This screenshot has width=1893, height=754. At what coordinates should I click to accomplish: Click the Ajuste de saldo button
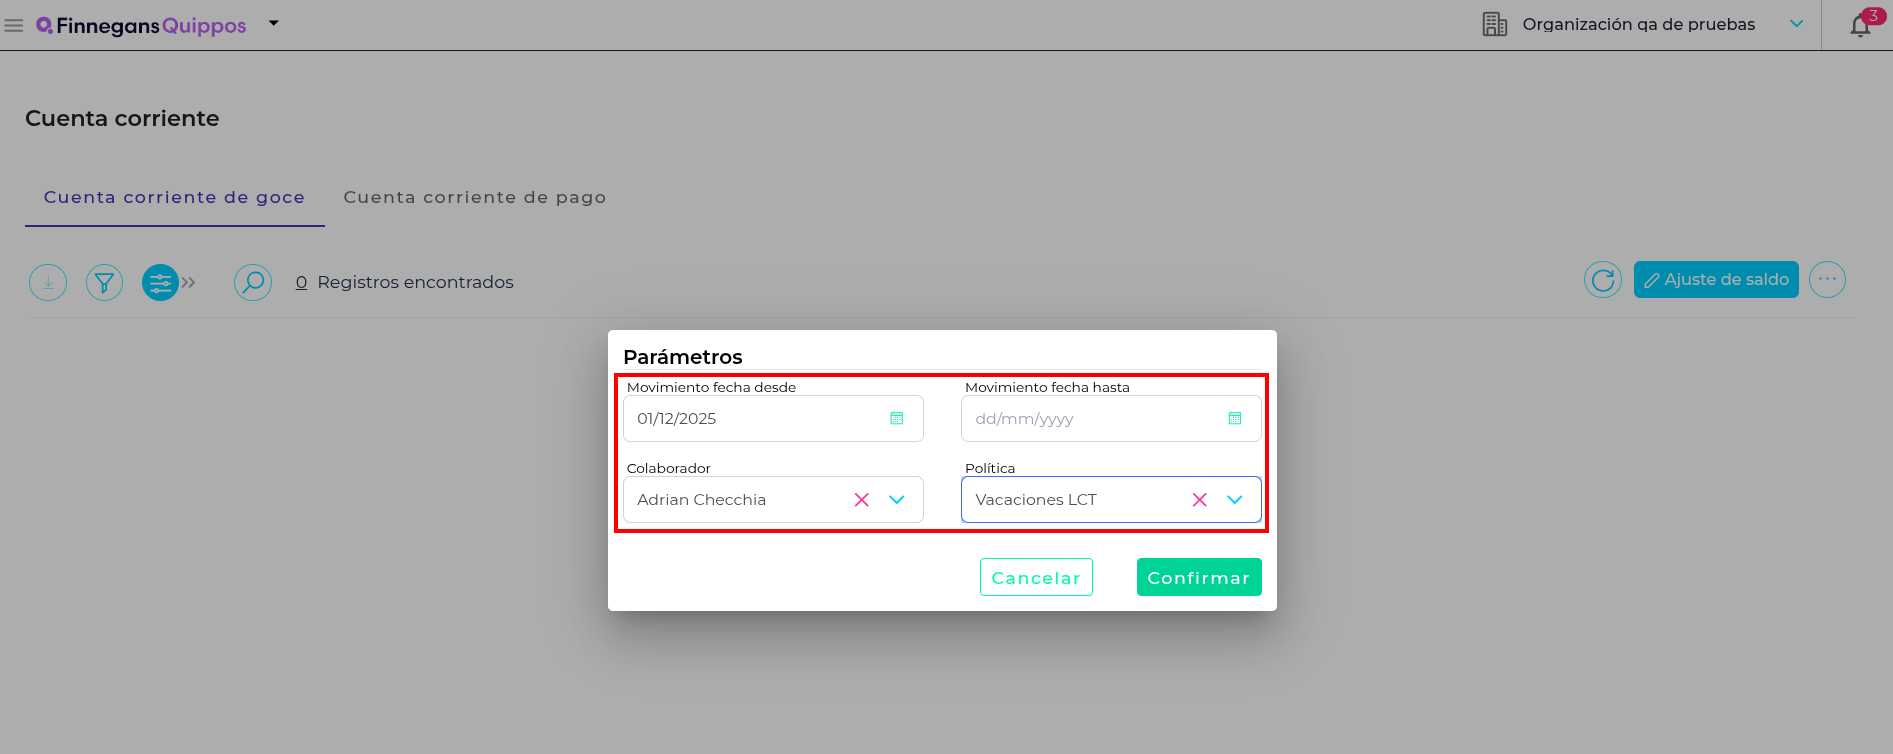click(x=1716, y=280)
